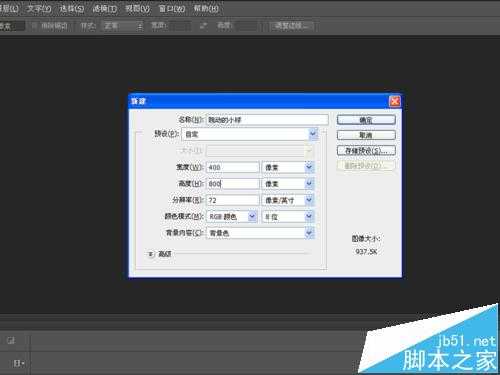Image resolution: width=500 pixels, height=375 pixels.
Task: Click the 调整边缘 refine edge button
Action: tap(292, 26)
